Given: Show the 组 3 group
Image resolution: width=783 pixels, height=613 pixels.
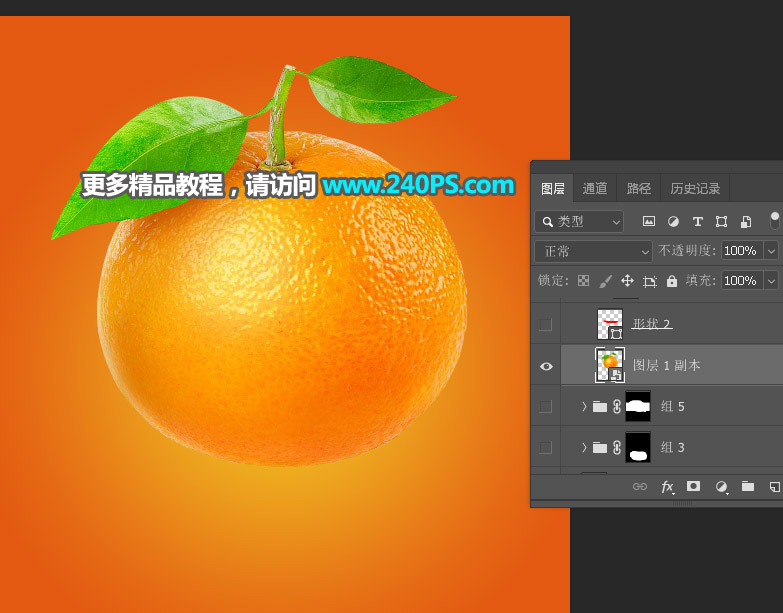Looking at the screenshot, I should 545,447.
